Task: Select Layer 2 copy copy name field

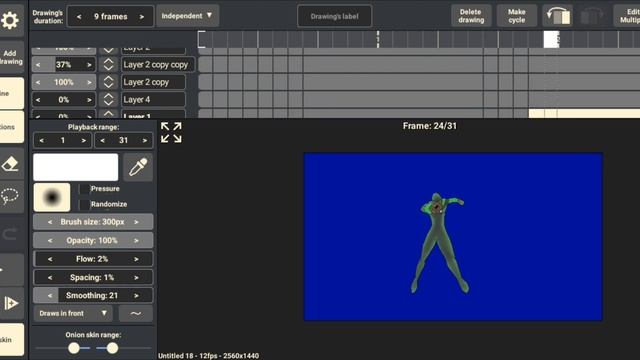Action: tap(158, 64)
